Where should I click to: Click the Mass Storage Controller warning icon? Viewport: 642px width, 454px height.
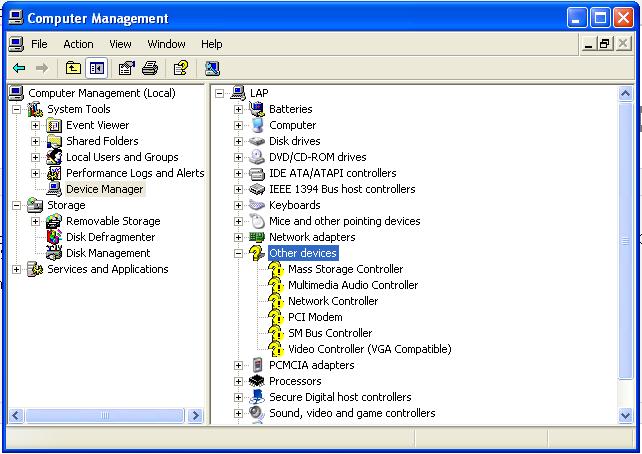276,269
